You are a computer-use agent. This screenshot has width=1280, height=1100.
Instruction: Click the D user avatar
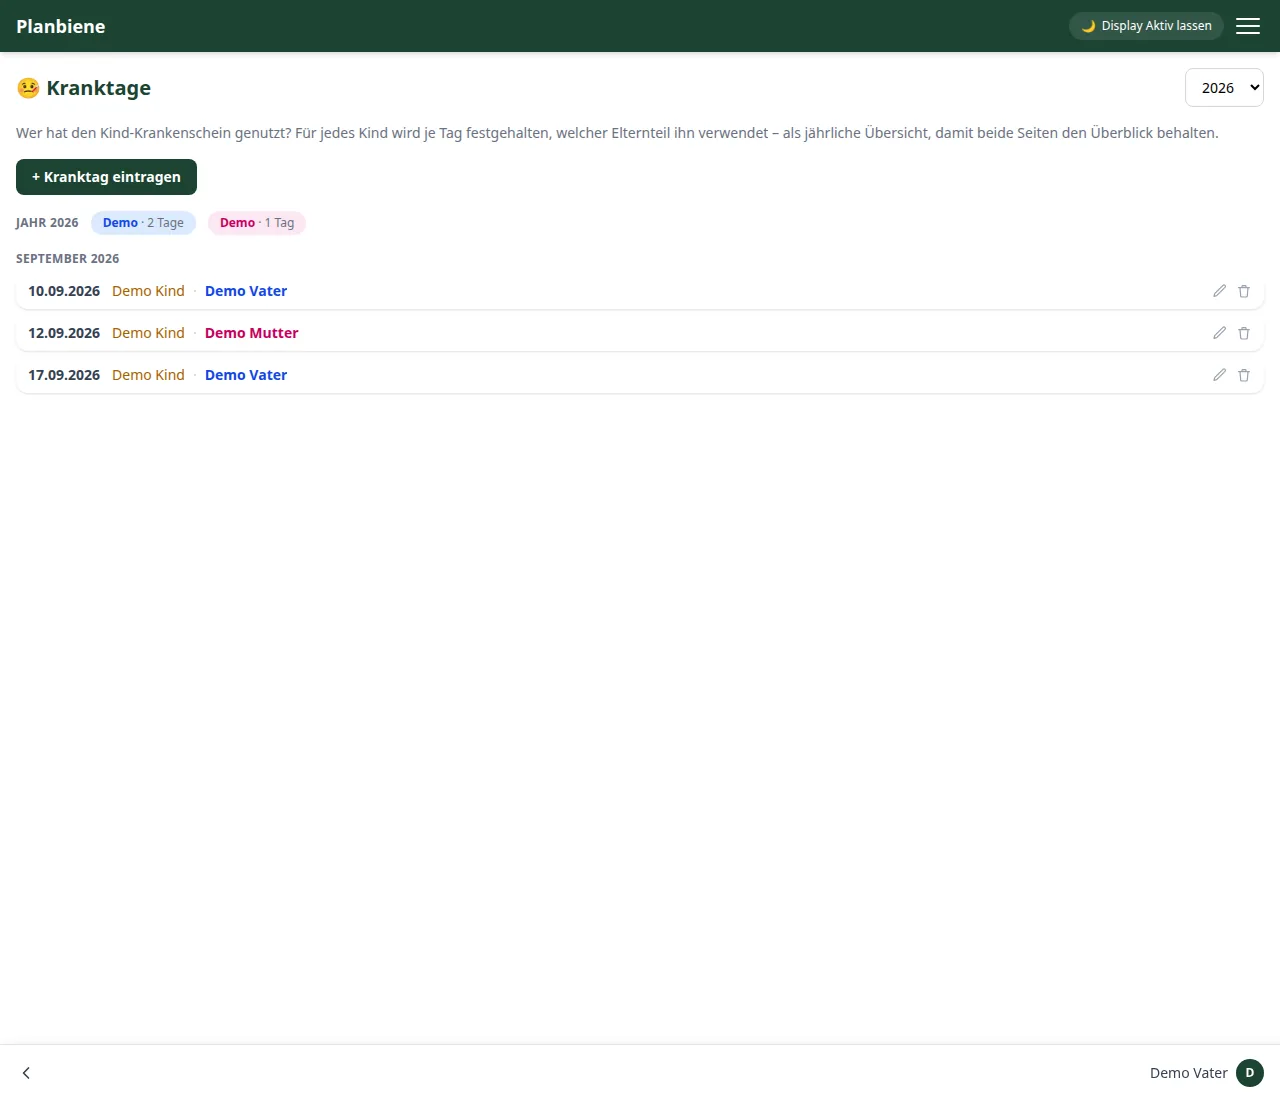click(x=1250, y=1073)
